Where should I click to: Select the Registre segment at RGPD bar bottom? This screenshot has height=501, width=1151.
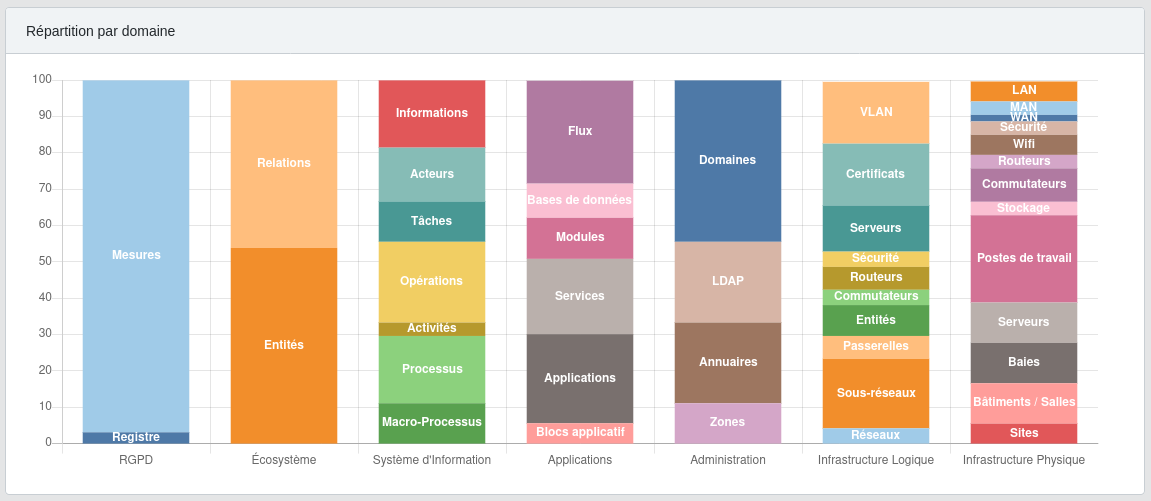click(x=136, y=438)
